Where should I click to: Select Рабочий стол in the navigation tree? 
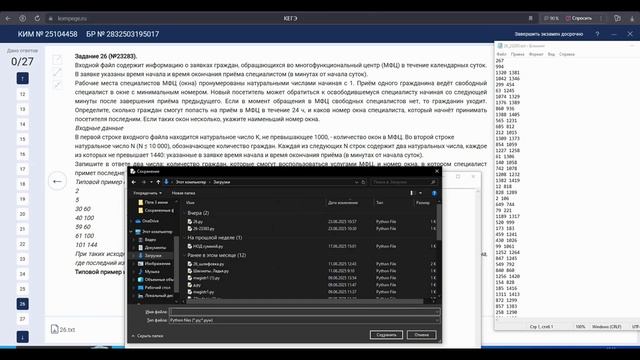[155, 287]
